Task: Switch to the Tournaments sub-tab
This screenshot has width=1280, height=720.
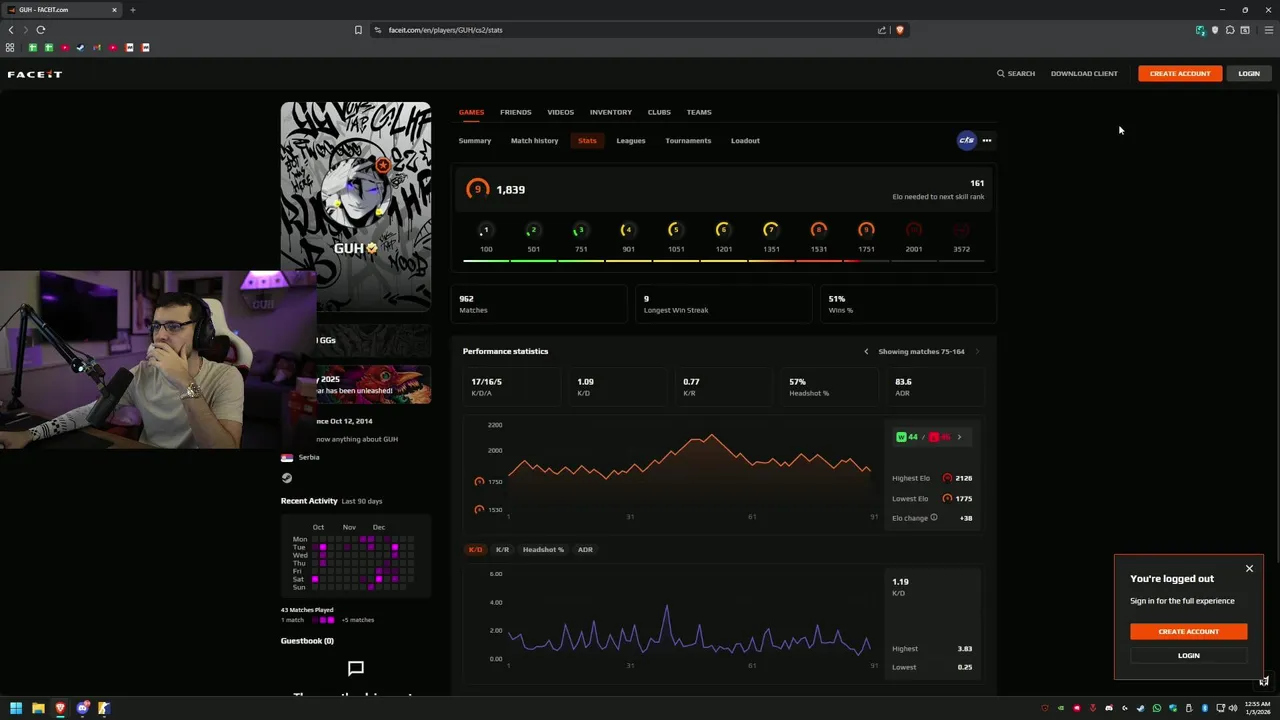Action: (x=688, y=141)
